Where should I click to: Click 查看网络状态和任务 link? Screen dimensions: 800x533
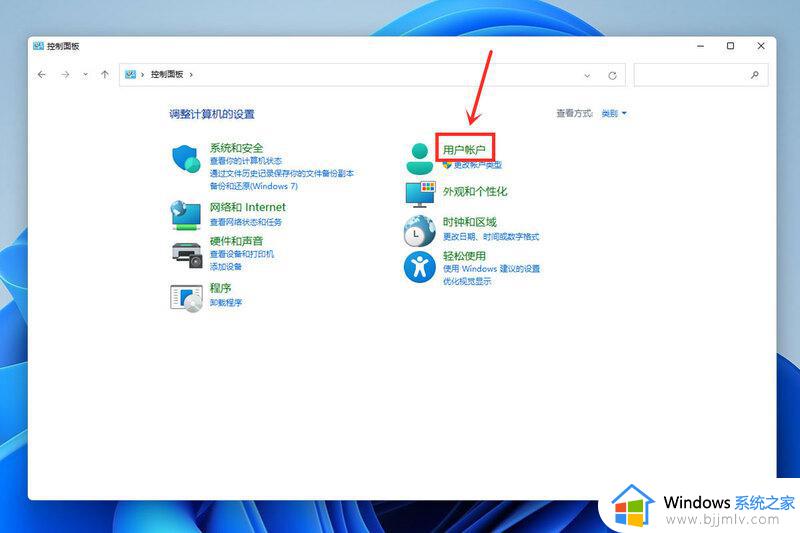click(246, 222)
